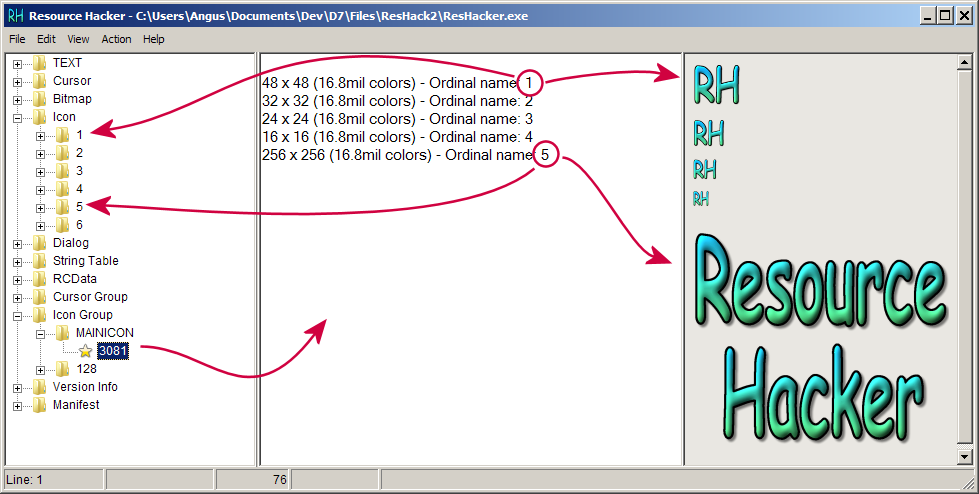Click the MAINICON folder icon

click(62, 333)
